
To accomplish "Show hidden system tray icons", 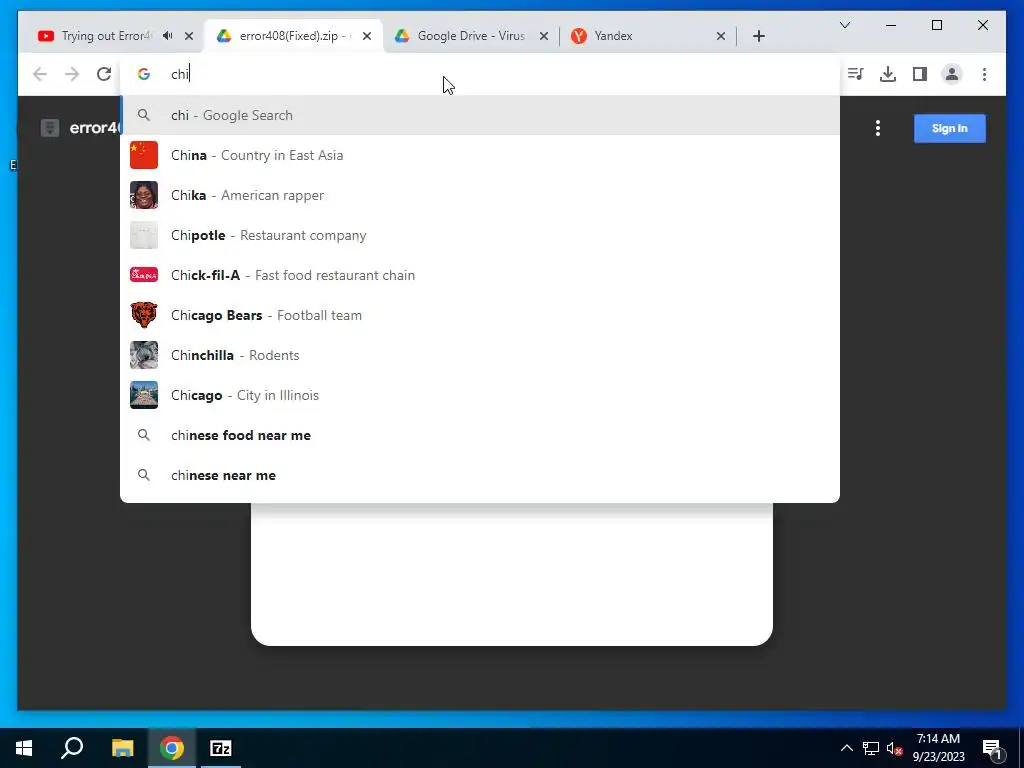I will tap(847, 748).
